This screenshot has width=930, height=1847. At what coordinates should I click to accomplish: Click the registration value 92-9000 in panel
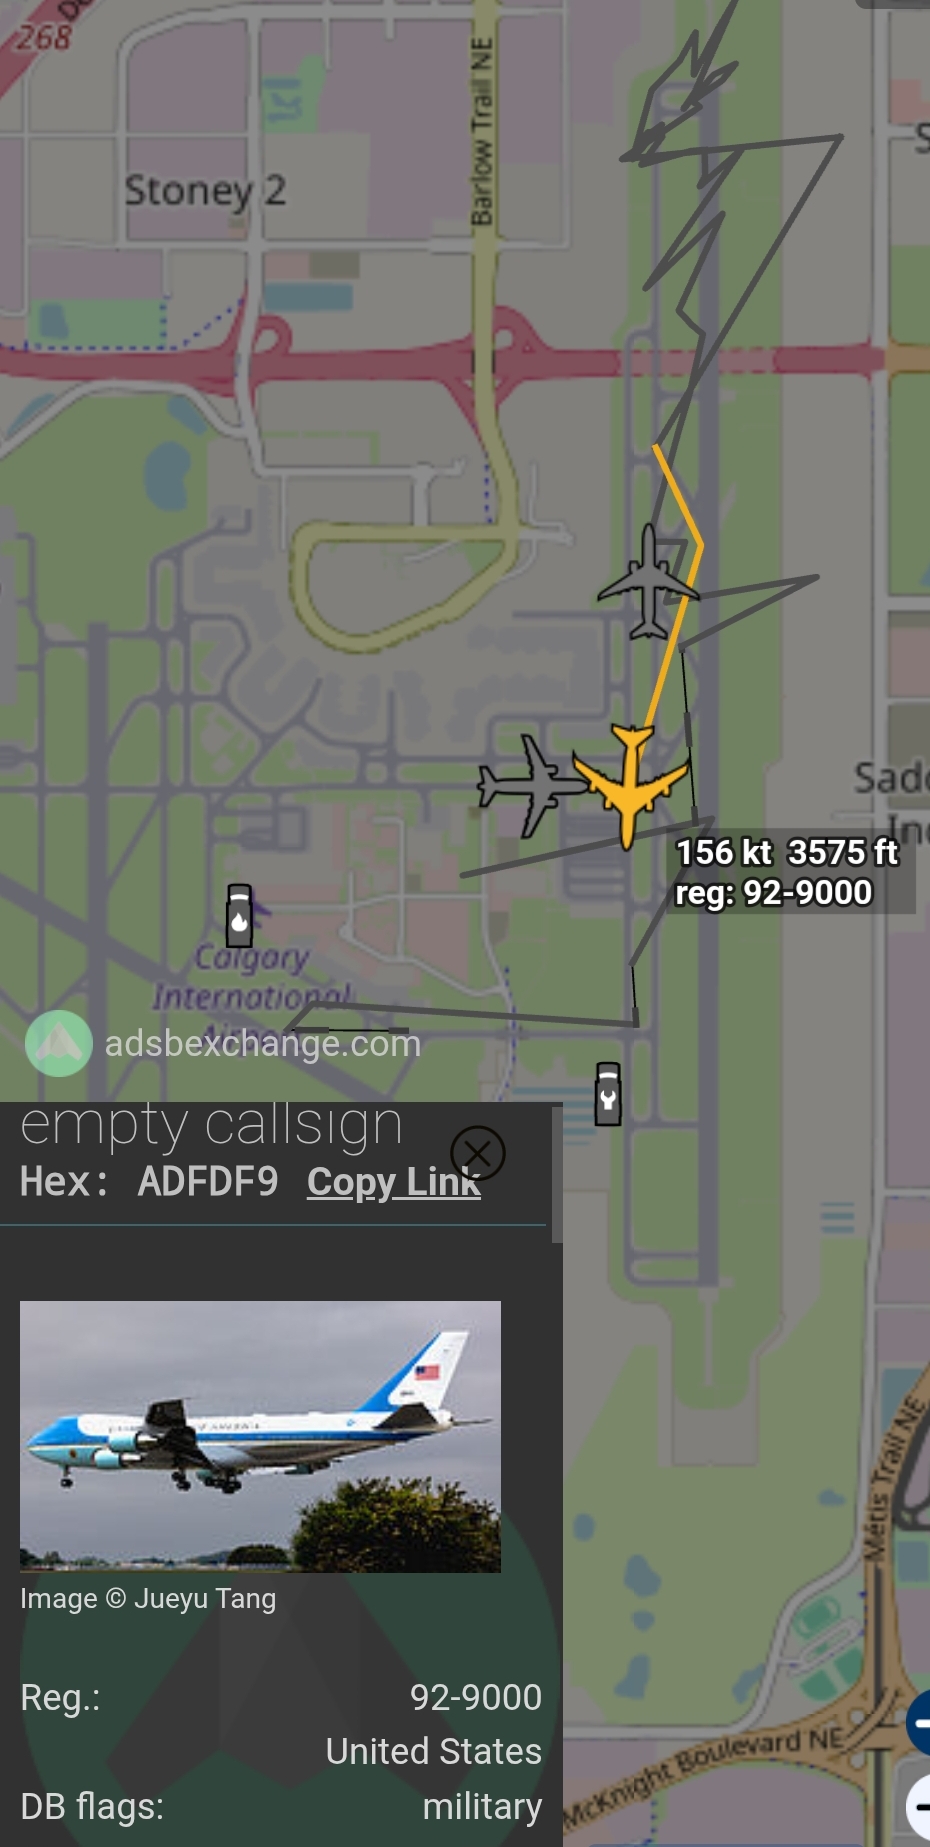pos(476,1697)
